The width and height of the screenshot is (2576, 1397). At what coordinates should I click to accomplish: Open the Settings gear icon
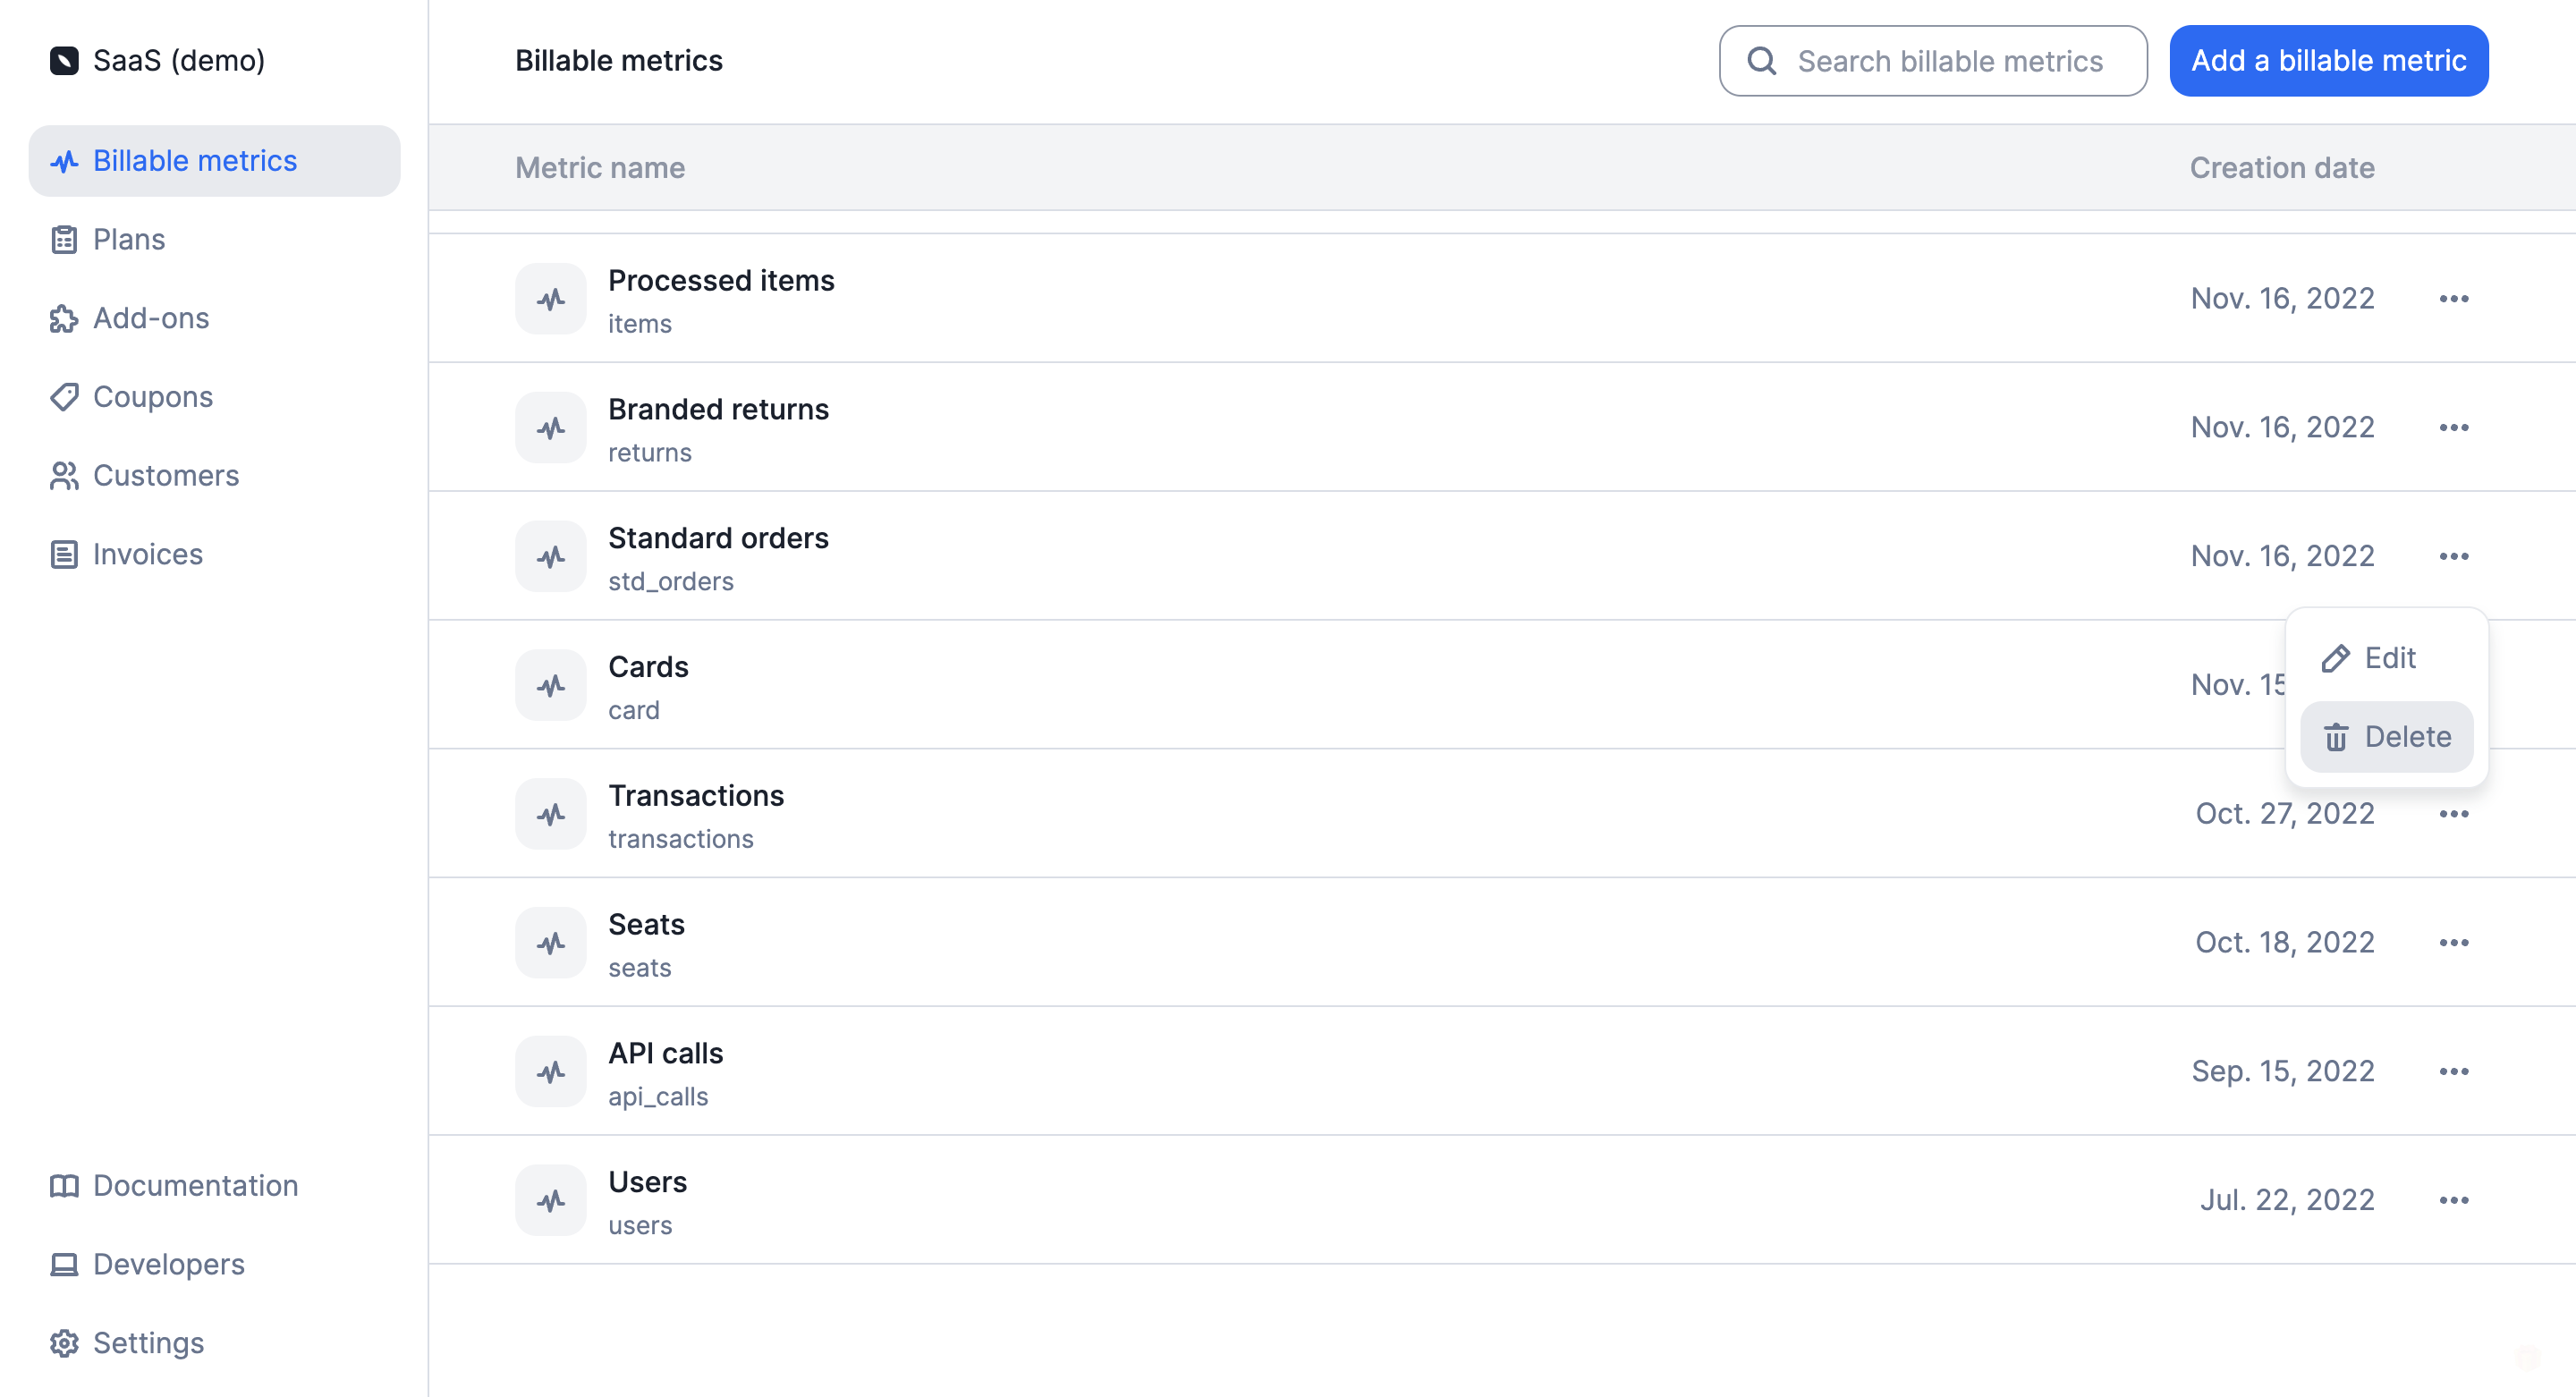(x=64, y=1343)
